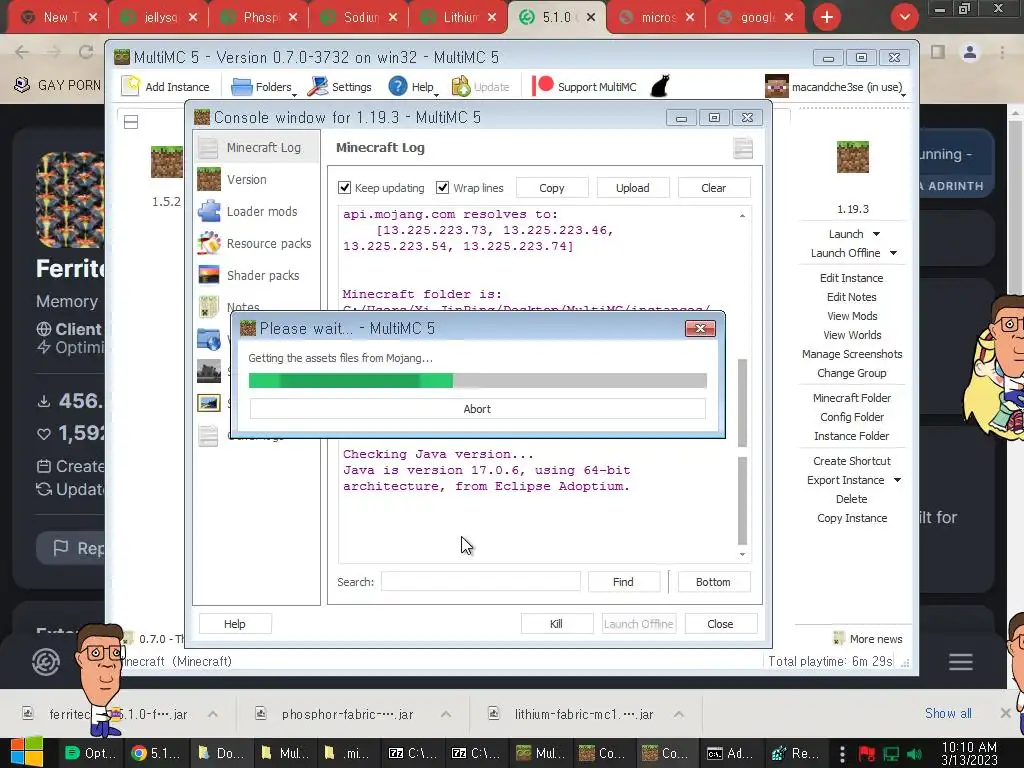Collapse the instance group toggle icon
The height and width of the screenshot is (768, 1024).
click(x=131, y=122)
